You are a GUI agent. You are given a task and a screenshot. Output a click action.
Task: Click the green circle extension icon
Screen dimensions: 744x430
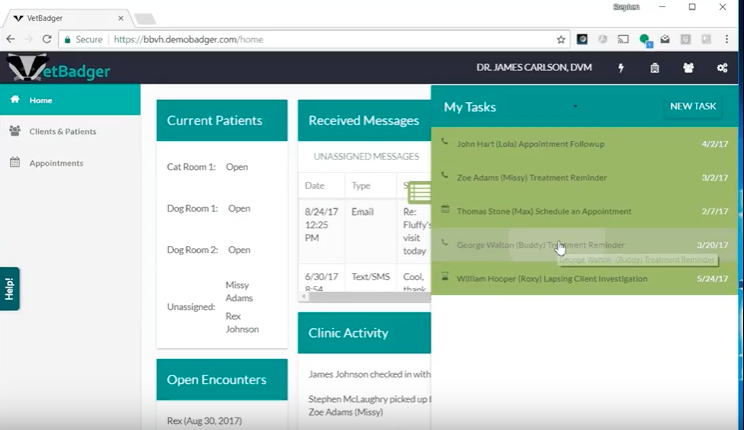[x=645, y=40]
